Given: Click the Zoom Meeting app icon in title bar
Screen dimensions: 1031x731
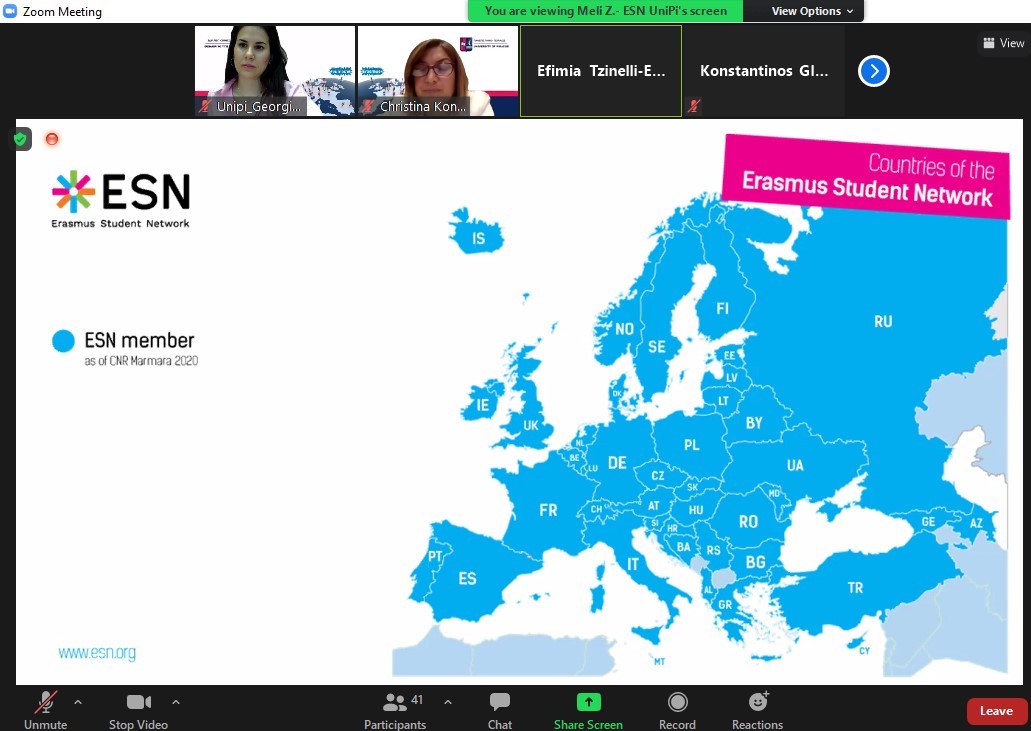Looking at the screenshot, I should tap(10, 11).
